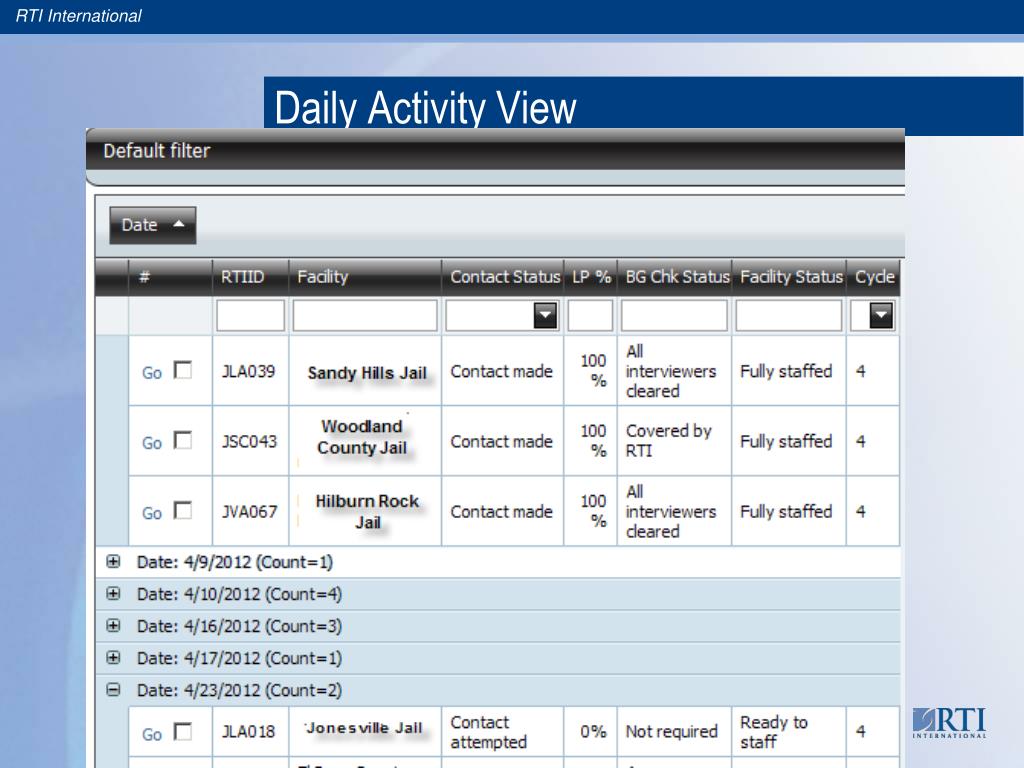Sort by the Facility column header
Screen dimensions: 1024x768
coord(365,277)
